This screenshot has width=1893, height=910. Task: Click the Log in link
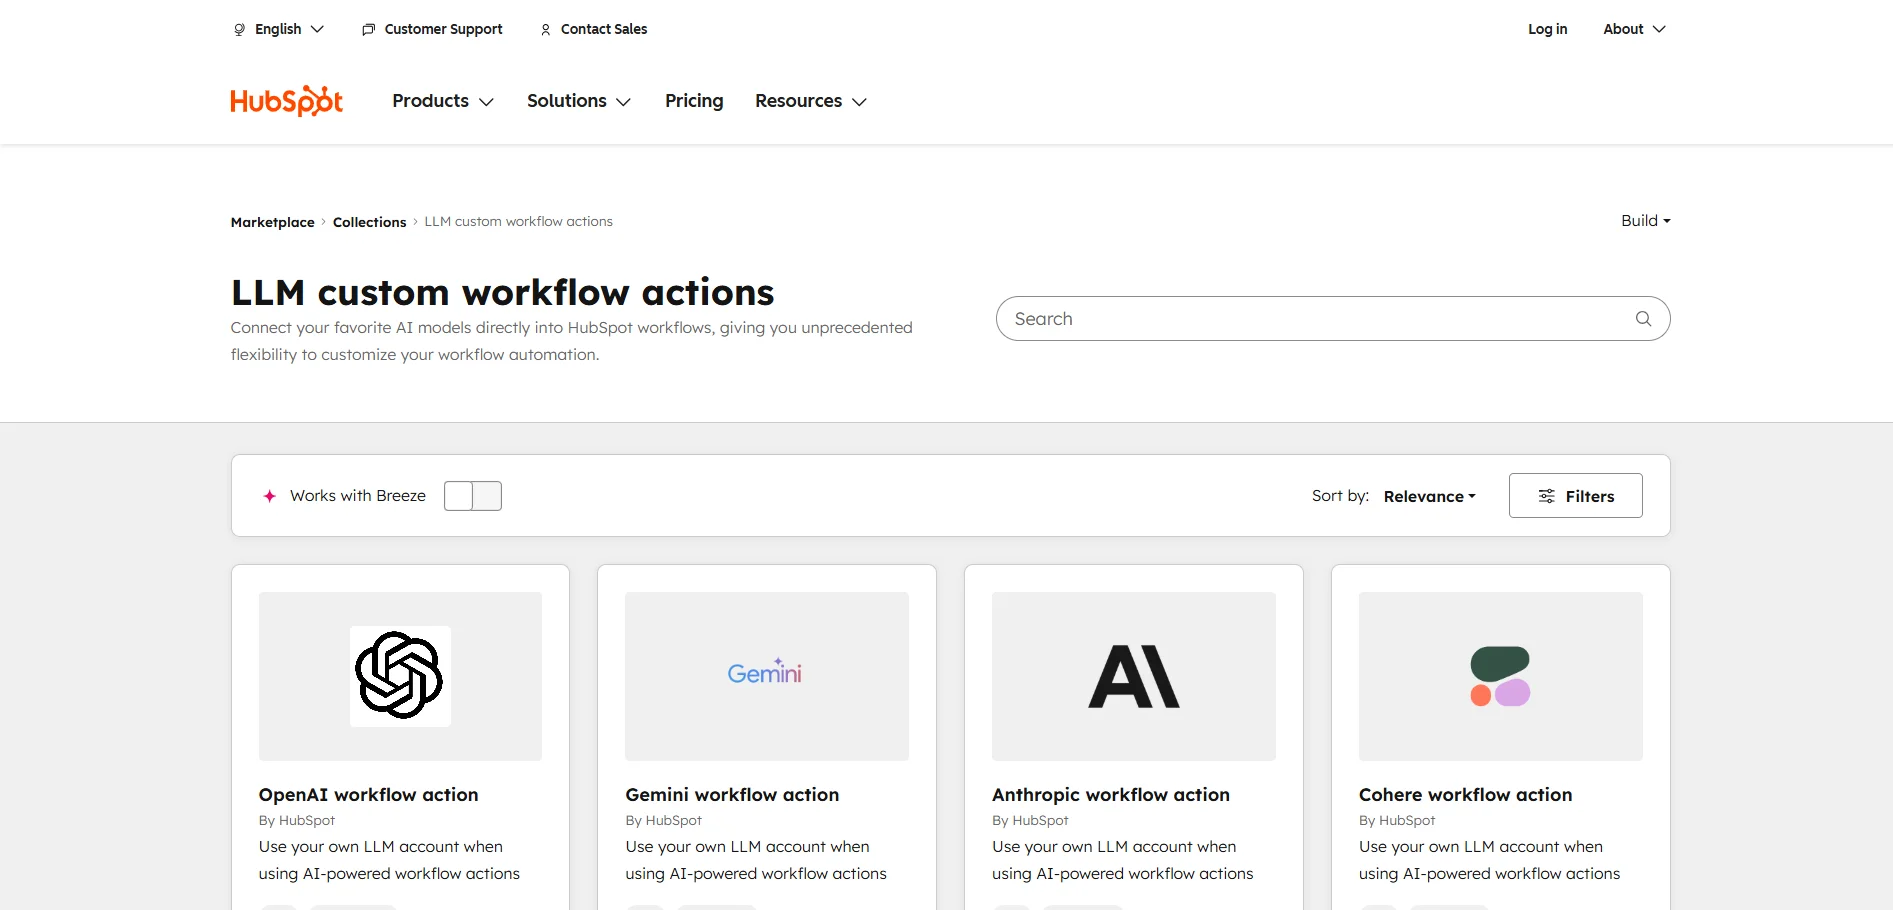[x=1547, y=29]
